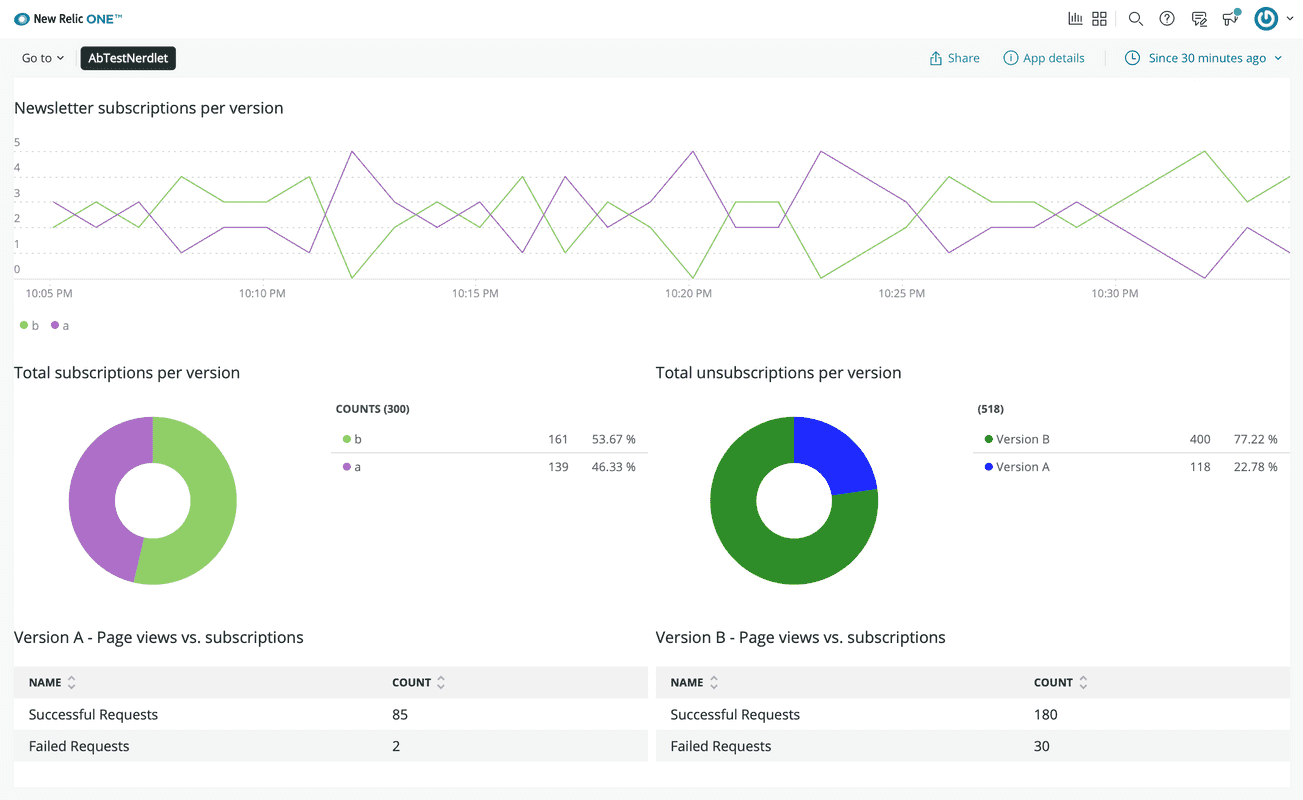Open the help question mark icon
The width and height of the screenshot is (1303, 800).
pyautogui.click(x=1167, y=19)
